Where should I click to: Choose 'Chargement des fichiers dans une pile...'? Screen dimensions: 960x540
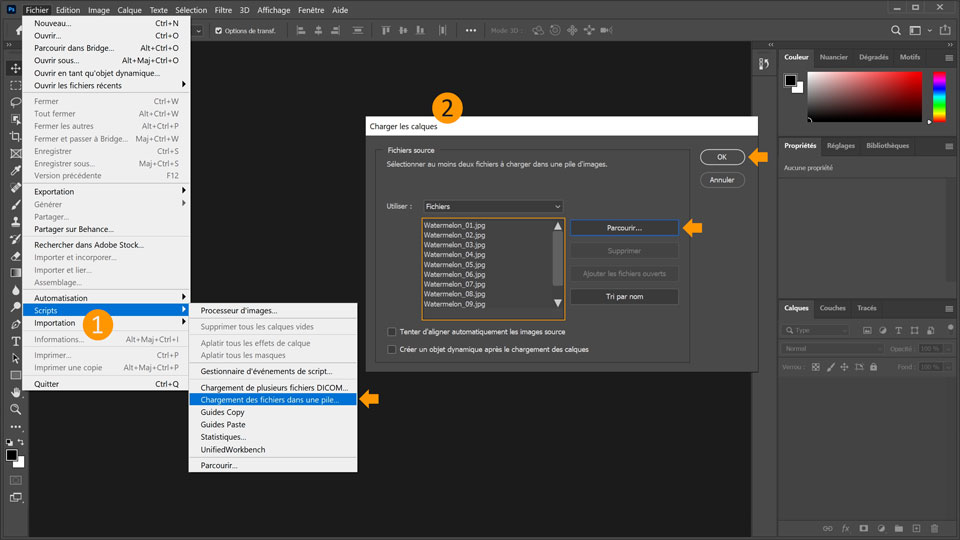tap(269, 400)
